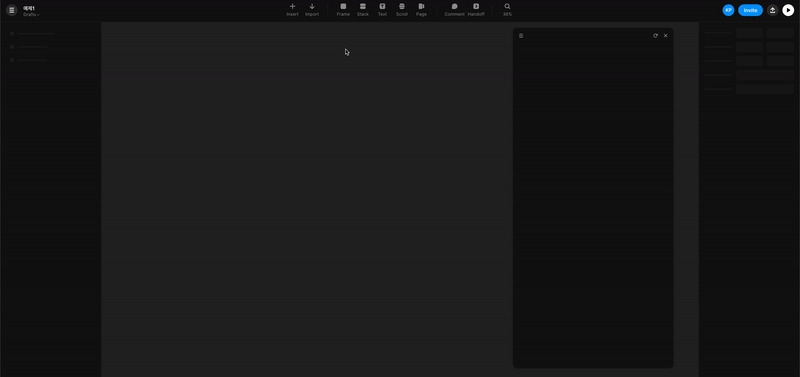Select the Page tool
800x377 pixels.
421,10
